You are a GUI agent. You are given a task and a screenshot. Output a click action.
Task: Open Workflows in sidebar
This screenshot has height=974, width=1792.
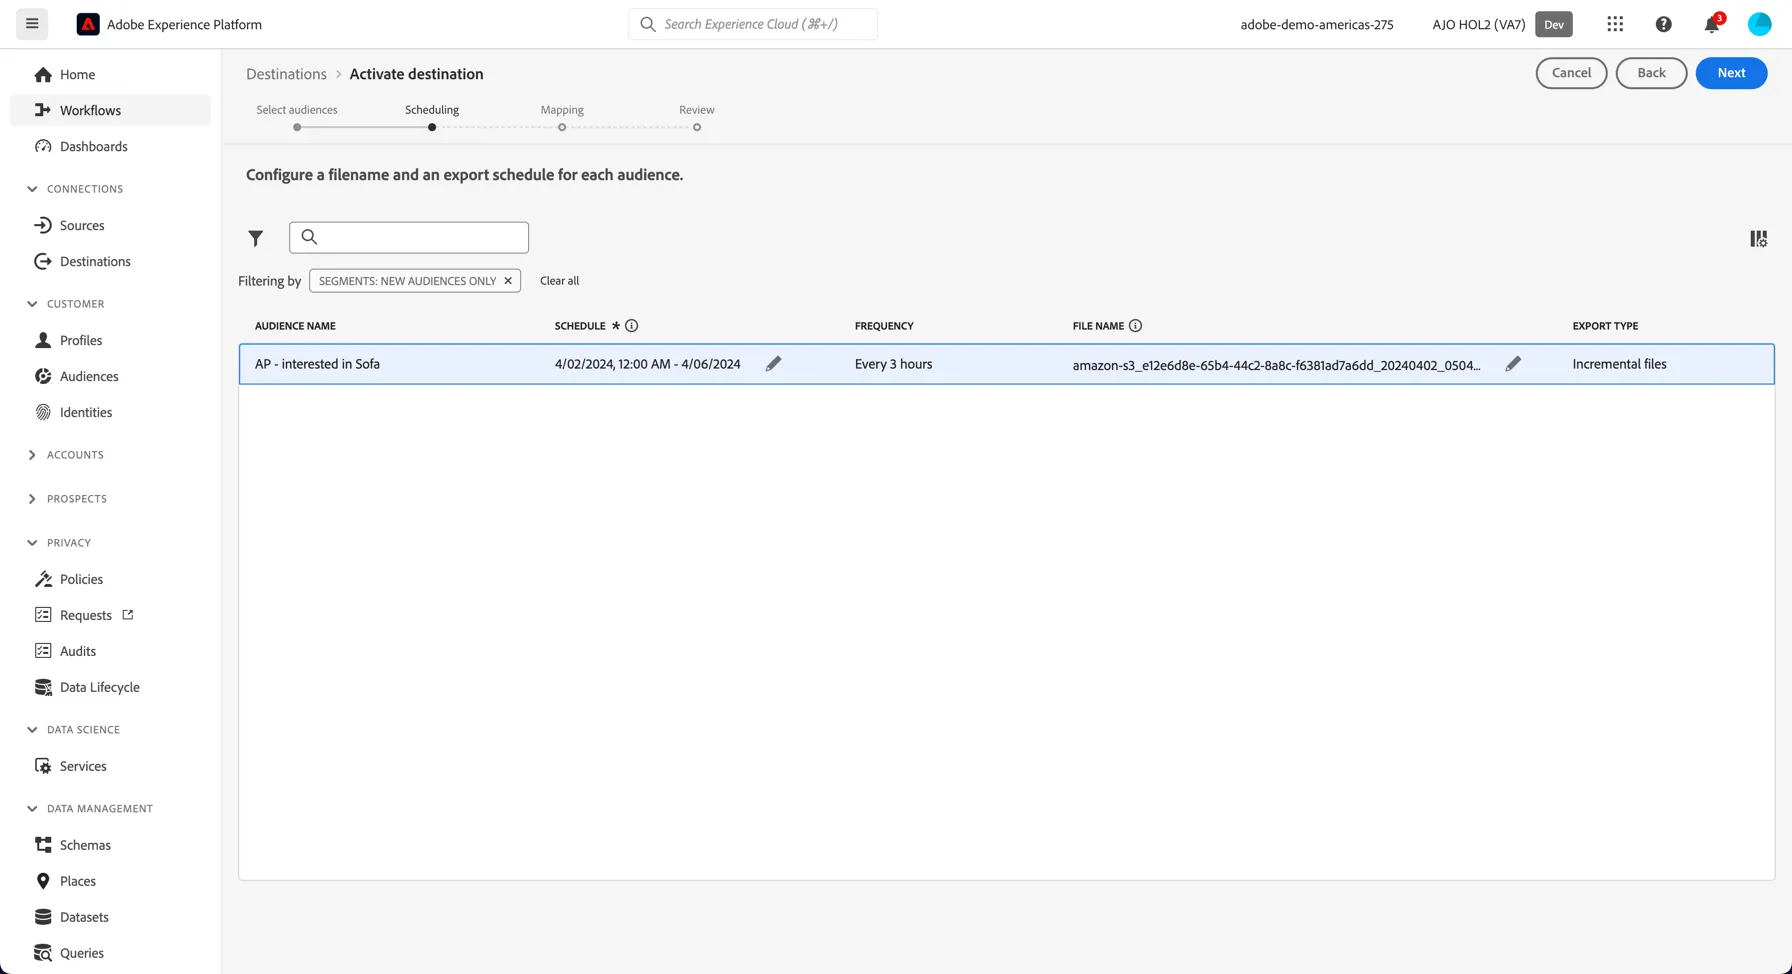click(110, 110)
